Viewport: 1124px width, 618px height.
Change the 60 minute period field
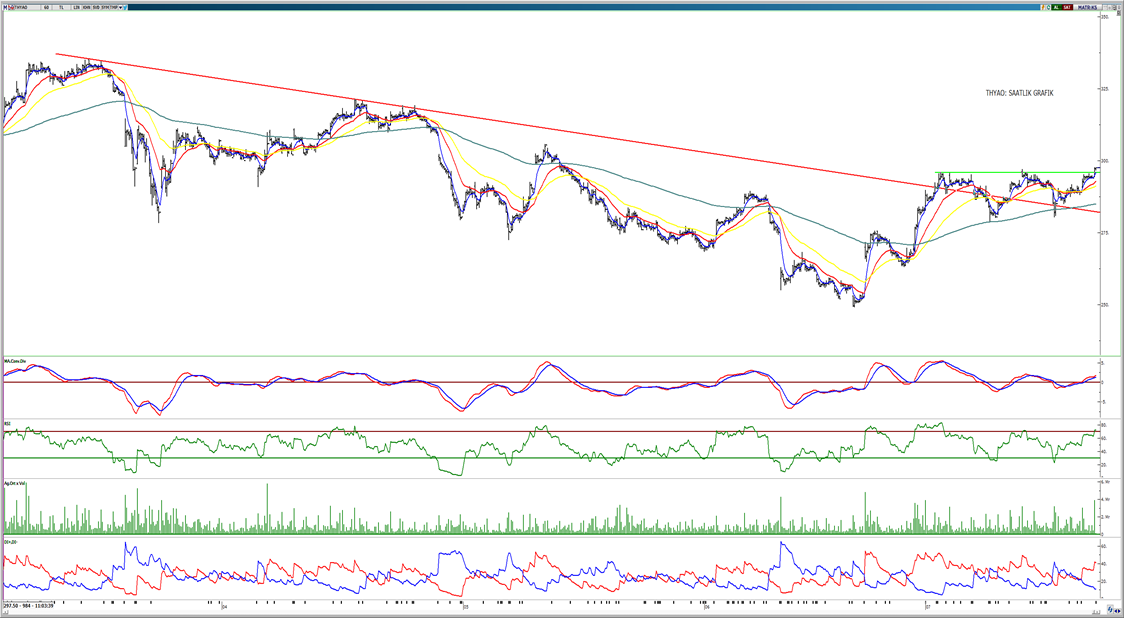click(x=46, y=7)
